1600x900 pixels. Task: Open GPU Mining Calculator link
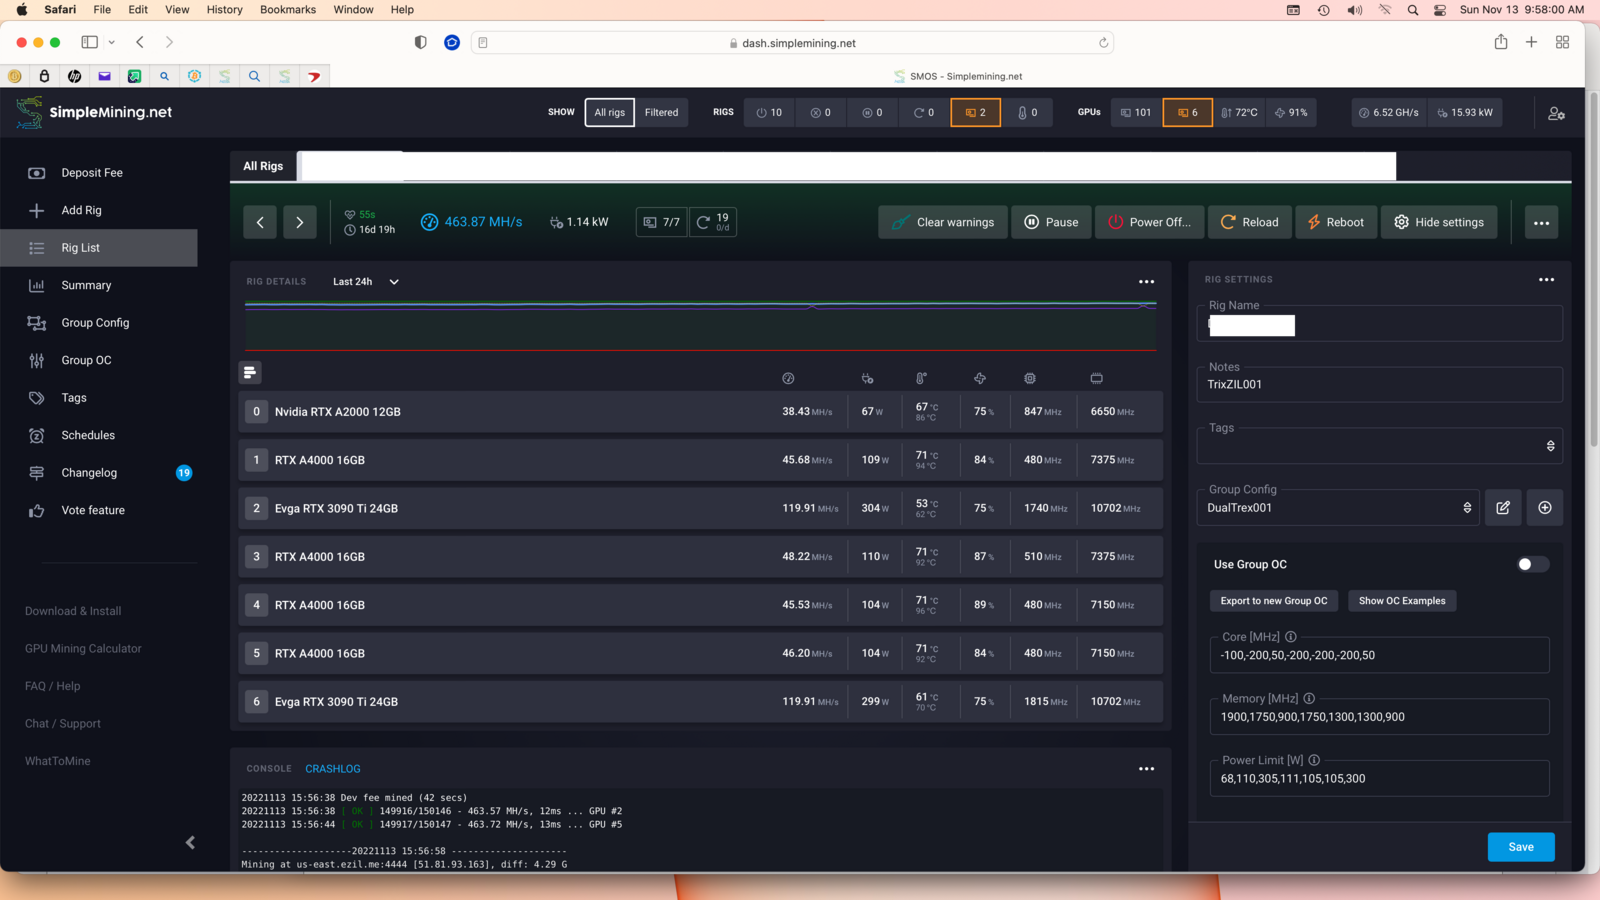(83, 649)
